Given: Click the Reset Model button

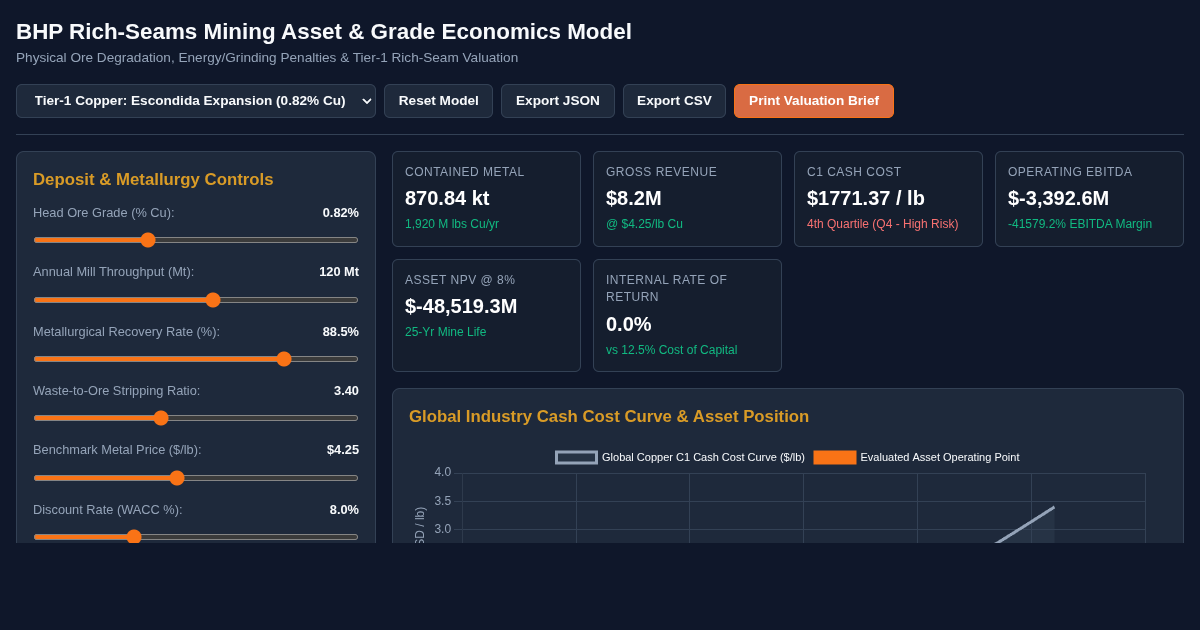Looking at the screenshot, I should 438,101.
